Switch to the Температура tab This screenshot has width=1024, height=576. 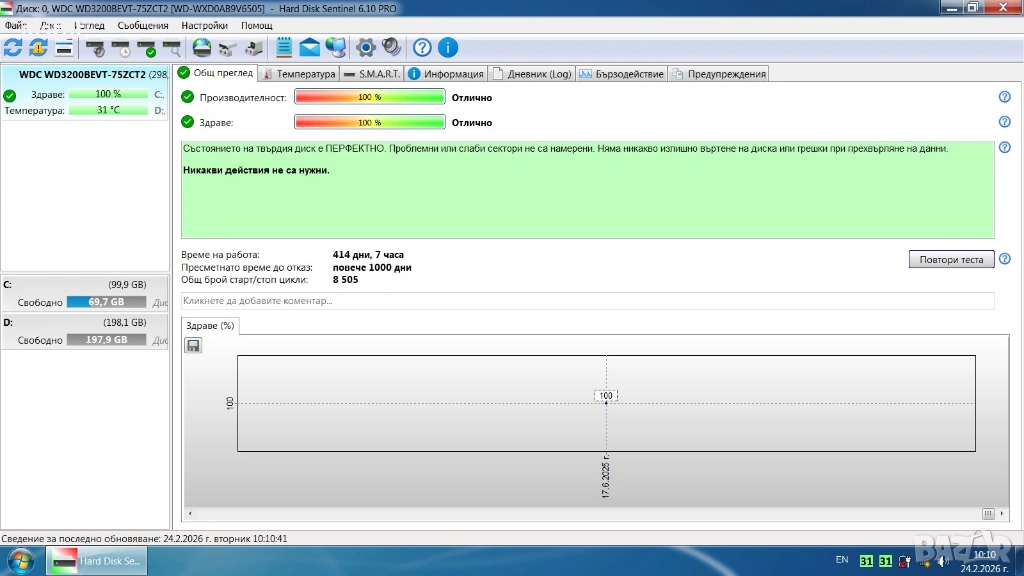tap(298, 74)
